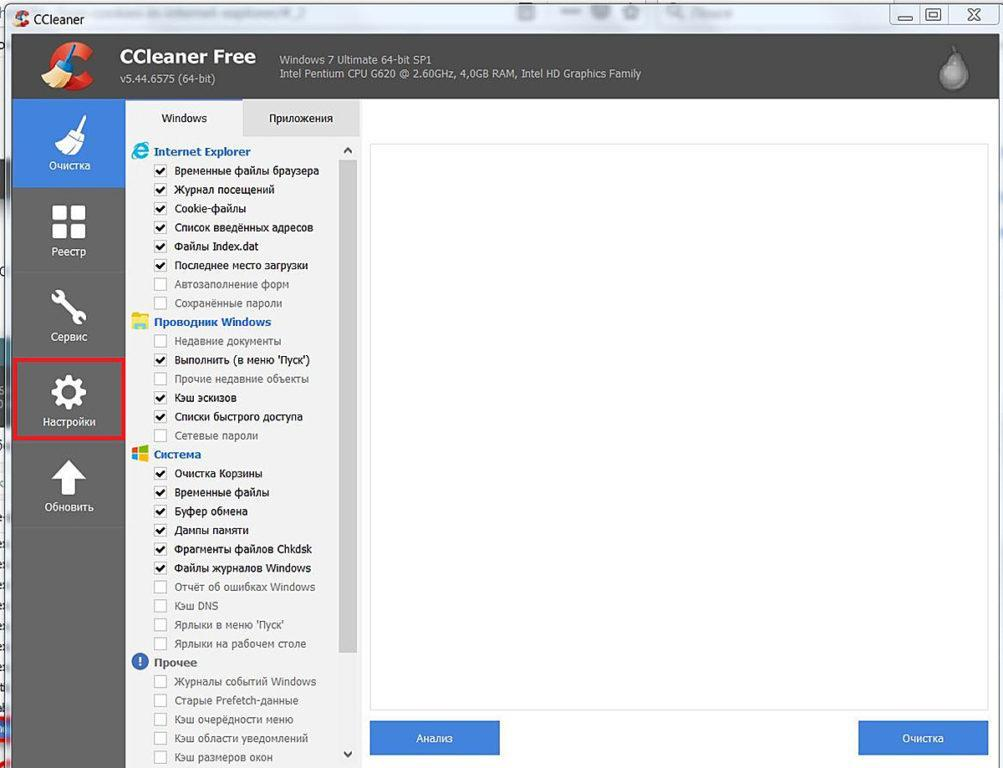Image resolution: width=1003 pixels, height=768 pixels.
Task: Enable Ярлыки на рабочем столе
Action: point(161,644)
